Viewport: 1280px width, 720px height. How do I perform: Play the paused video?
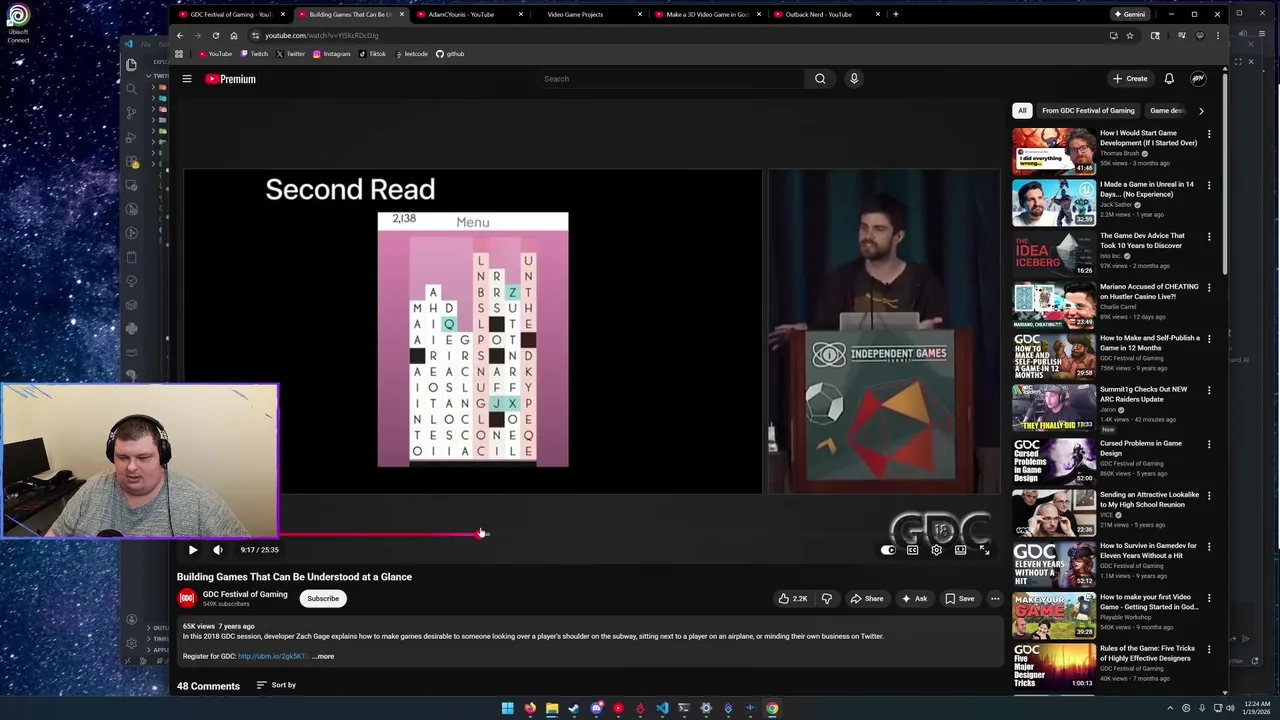pos(193,549)
